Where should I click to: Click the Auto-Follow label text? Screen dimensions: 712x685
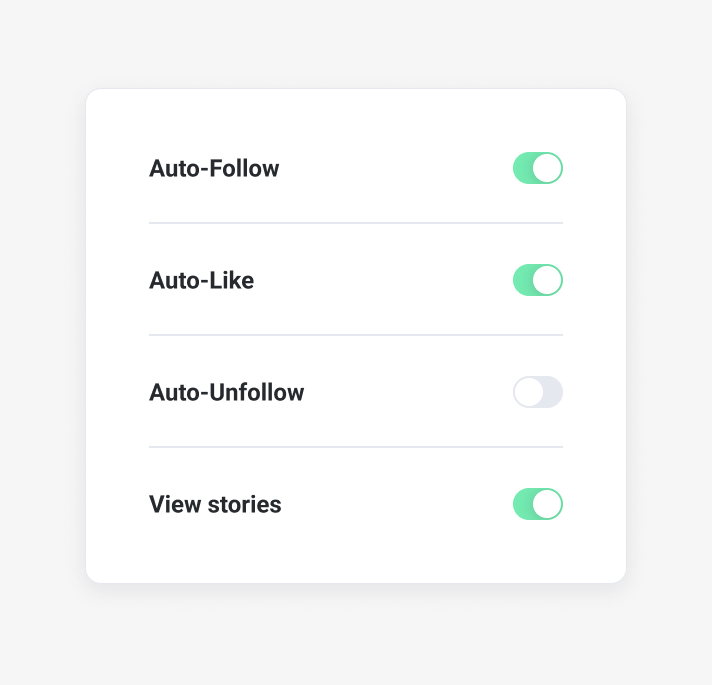(214, 168)
